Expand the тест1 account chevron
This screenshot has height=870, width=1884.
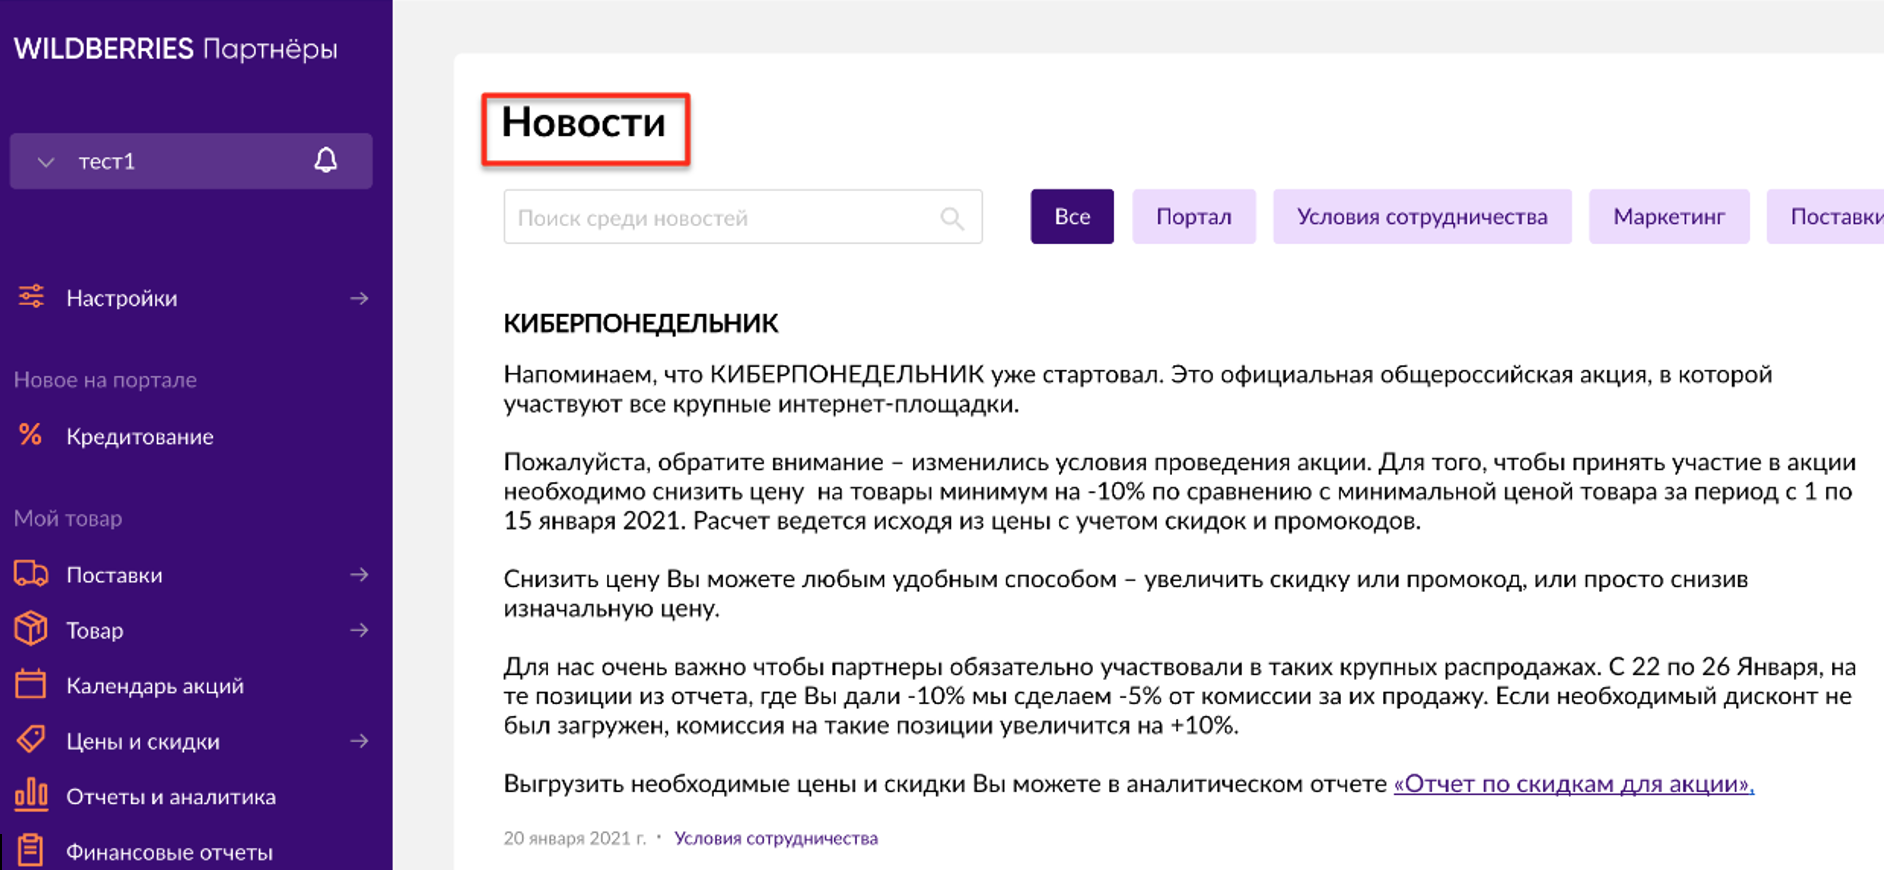[x=45, y=162]
